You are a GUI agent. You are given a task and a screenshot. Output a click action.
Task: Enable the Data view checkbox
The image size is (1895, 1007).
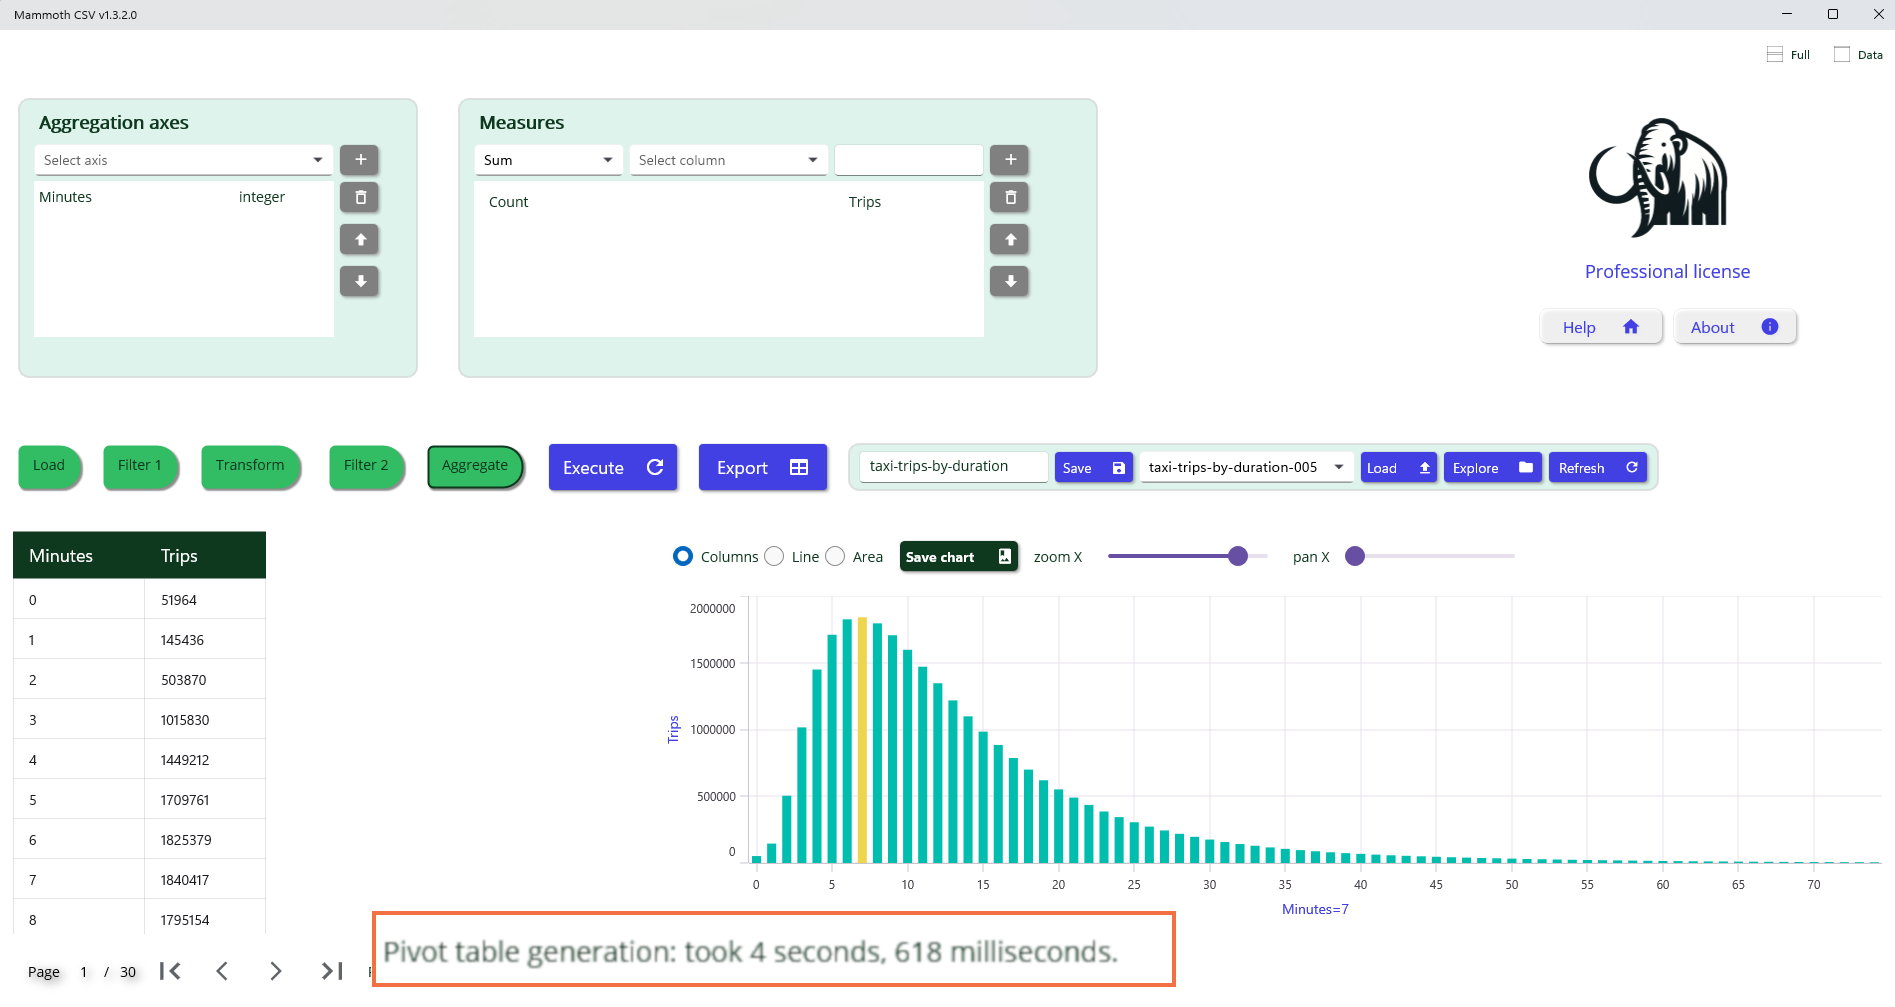1842,55
